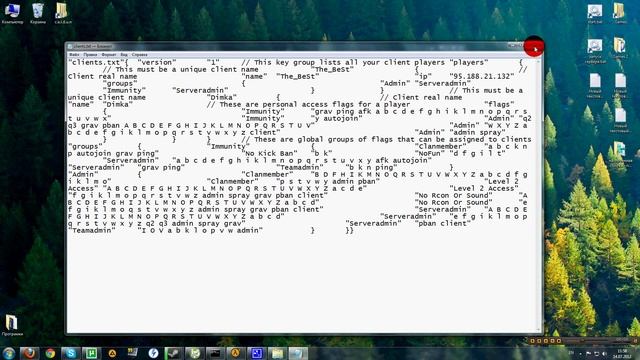This screenshot has height=360, width=640.
Task: Open the Файл menu in Notepad
Action: [x=74, y=54]
